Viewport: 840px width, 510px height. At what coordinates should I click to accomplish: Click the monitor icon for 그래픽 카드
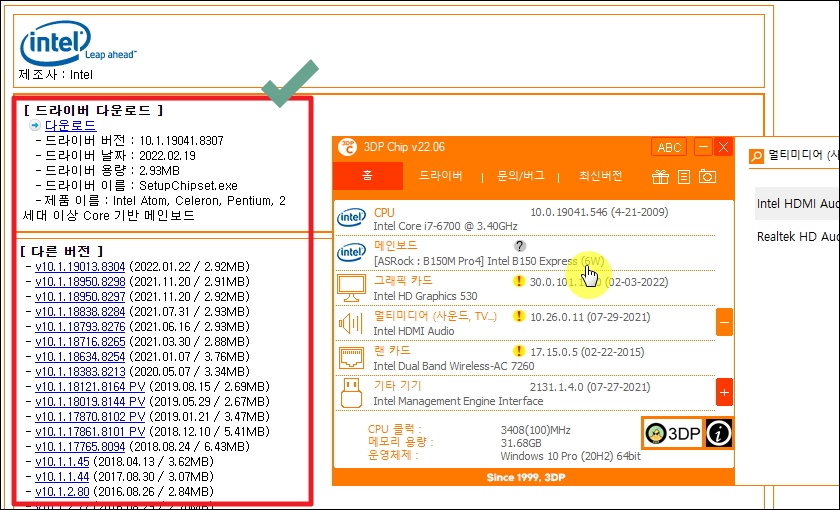pyautogui.click(x=351, y=288)
